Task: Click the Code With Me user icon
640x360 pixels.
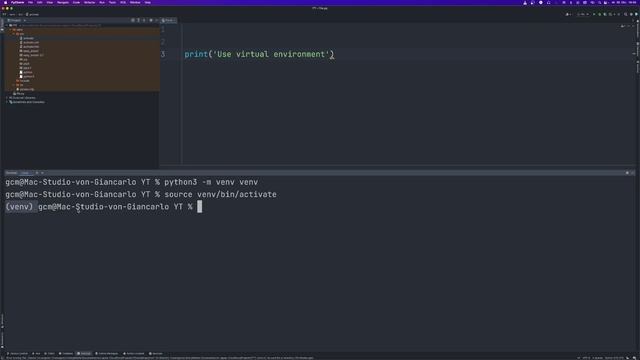Action: 568,14
